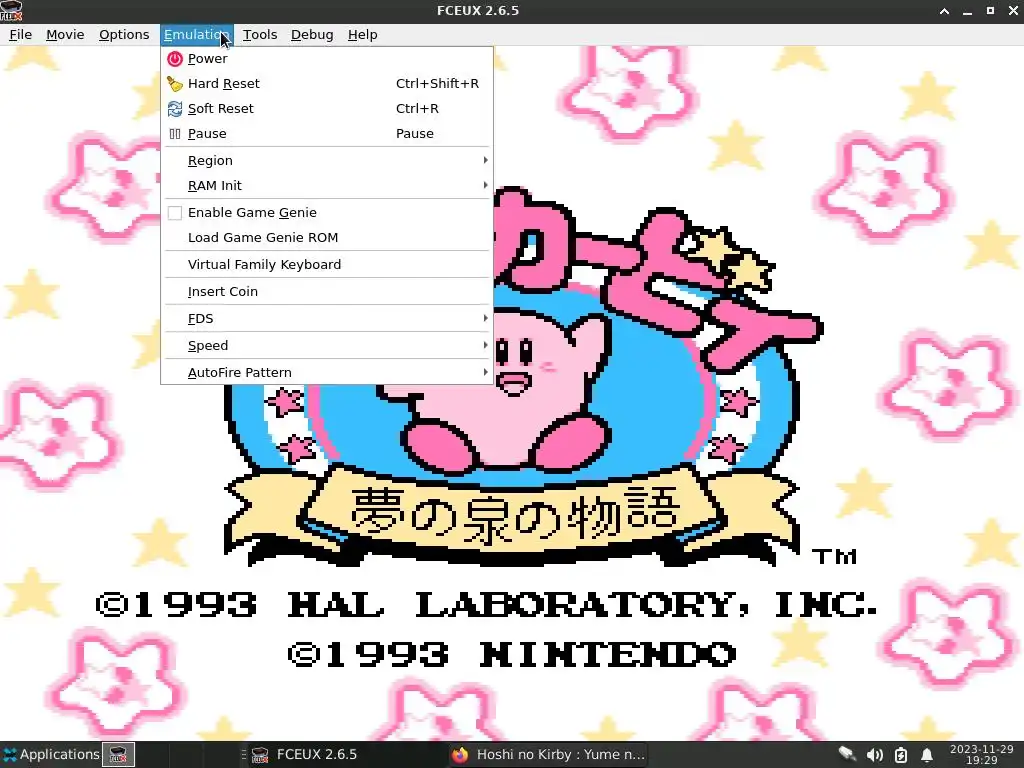
Task: Open the volume speaker tray icon
Action: click(x=874, y=755)
